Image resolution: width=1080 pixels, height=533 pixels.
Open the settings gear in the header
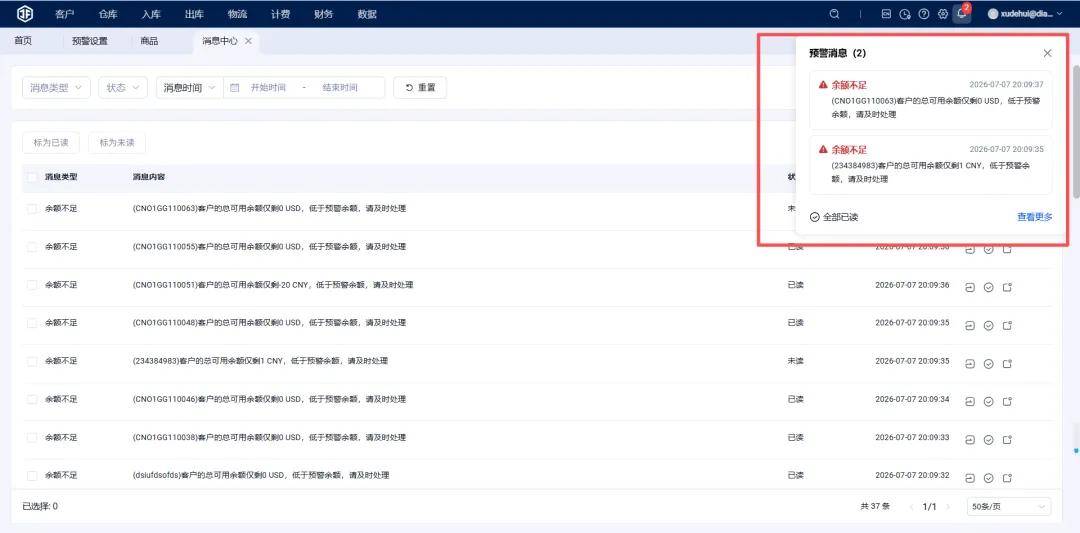[x=943, y=14]
